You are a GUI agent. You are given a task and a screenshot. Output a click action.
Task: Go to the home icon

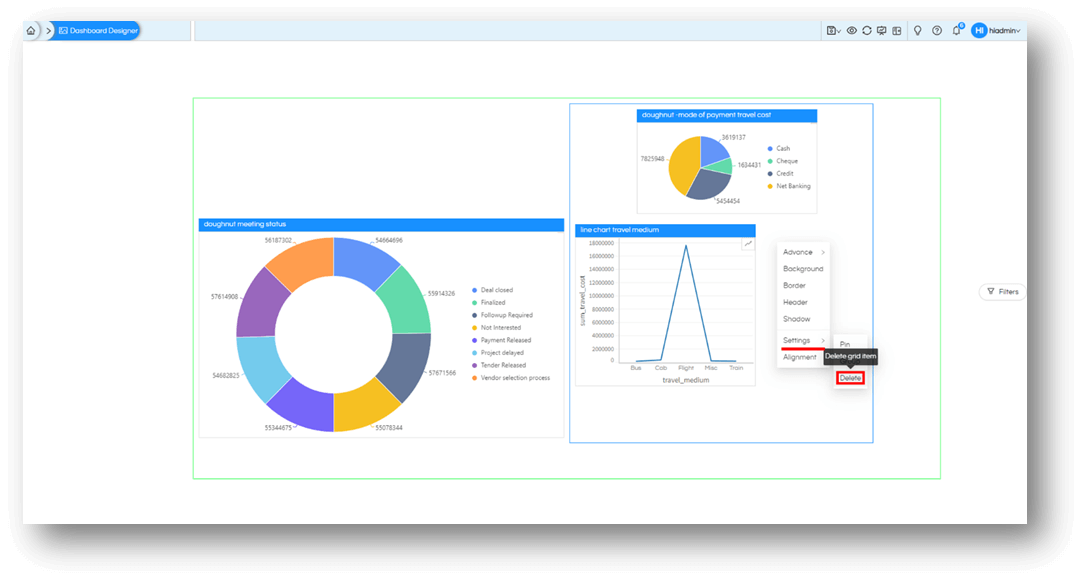[x=30, y=30]
